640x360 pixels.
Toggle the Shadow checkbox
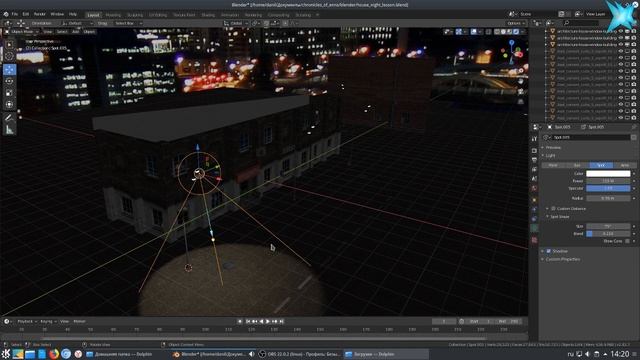click(x=549, y=251)
